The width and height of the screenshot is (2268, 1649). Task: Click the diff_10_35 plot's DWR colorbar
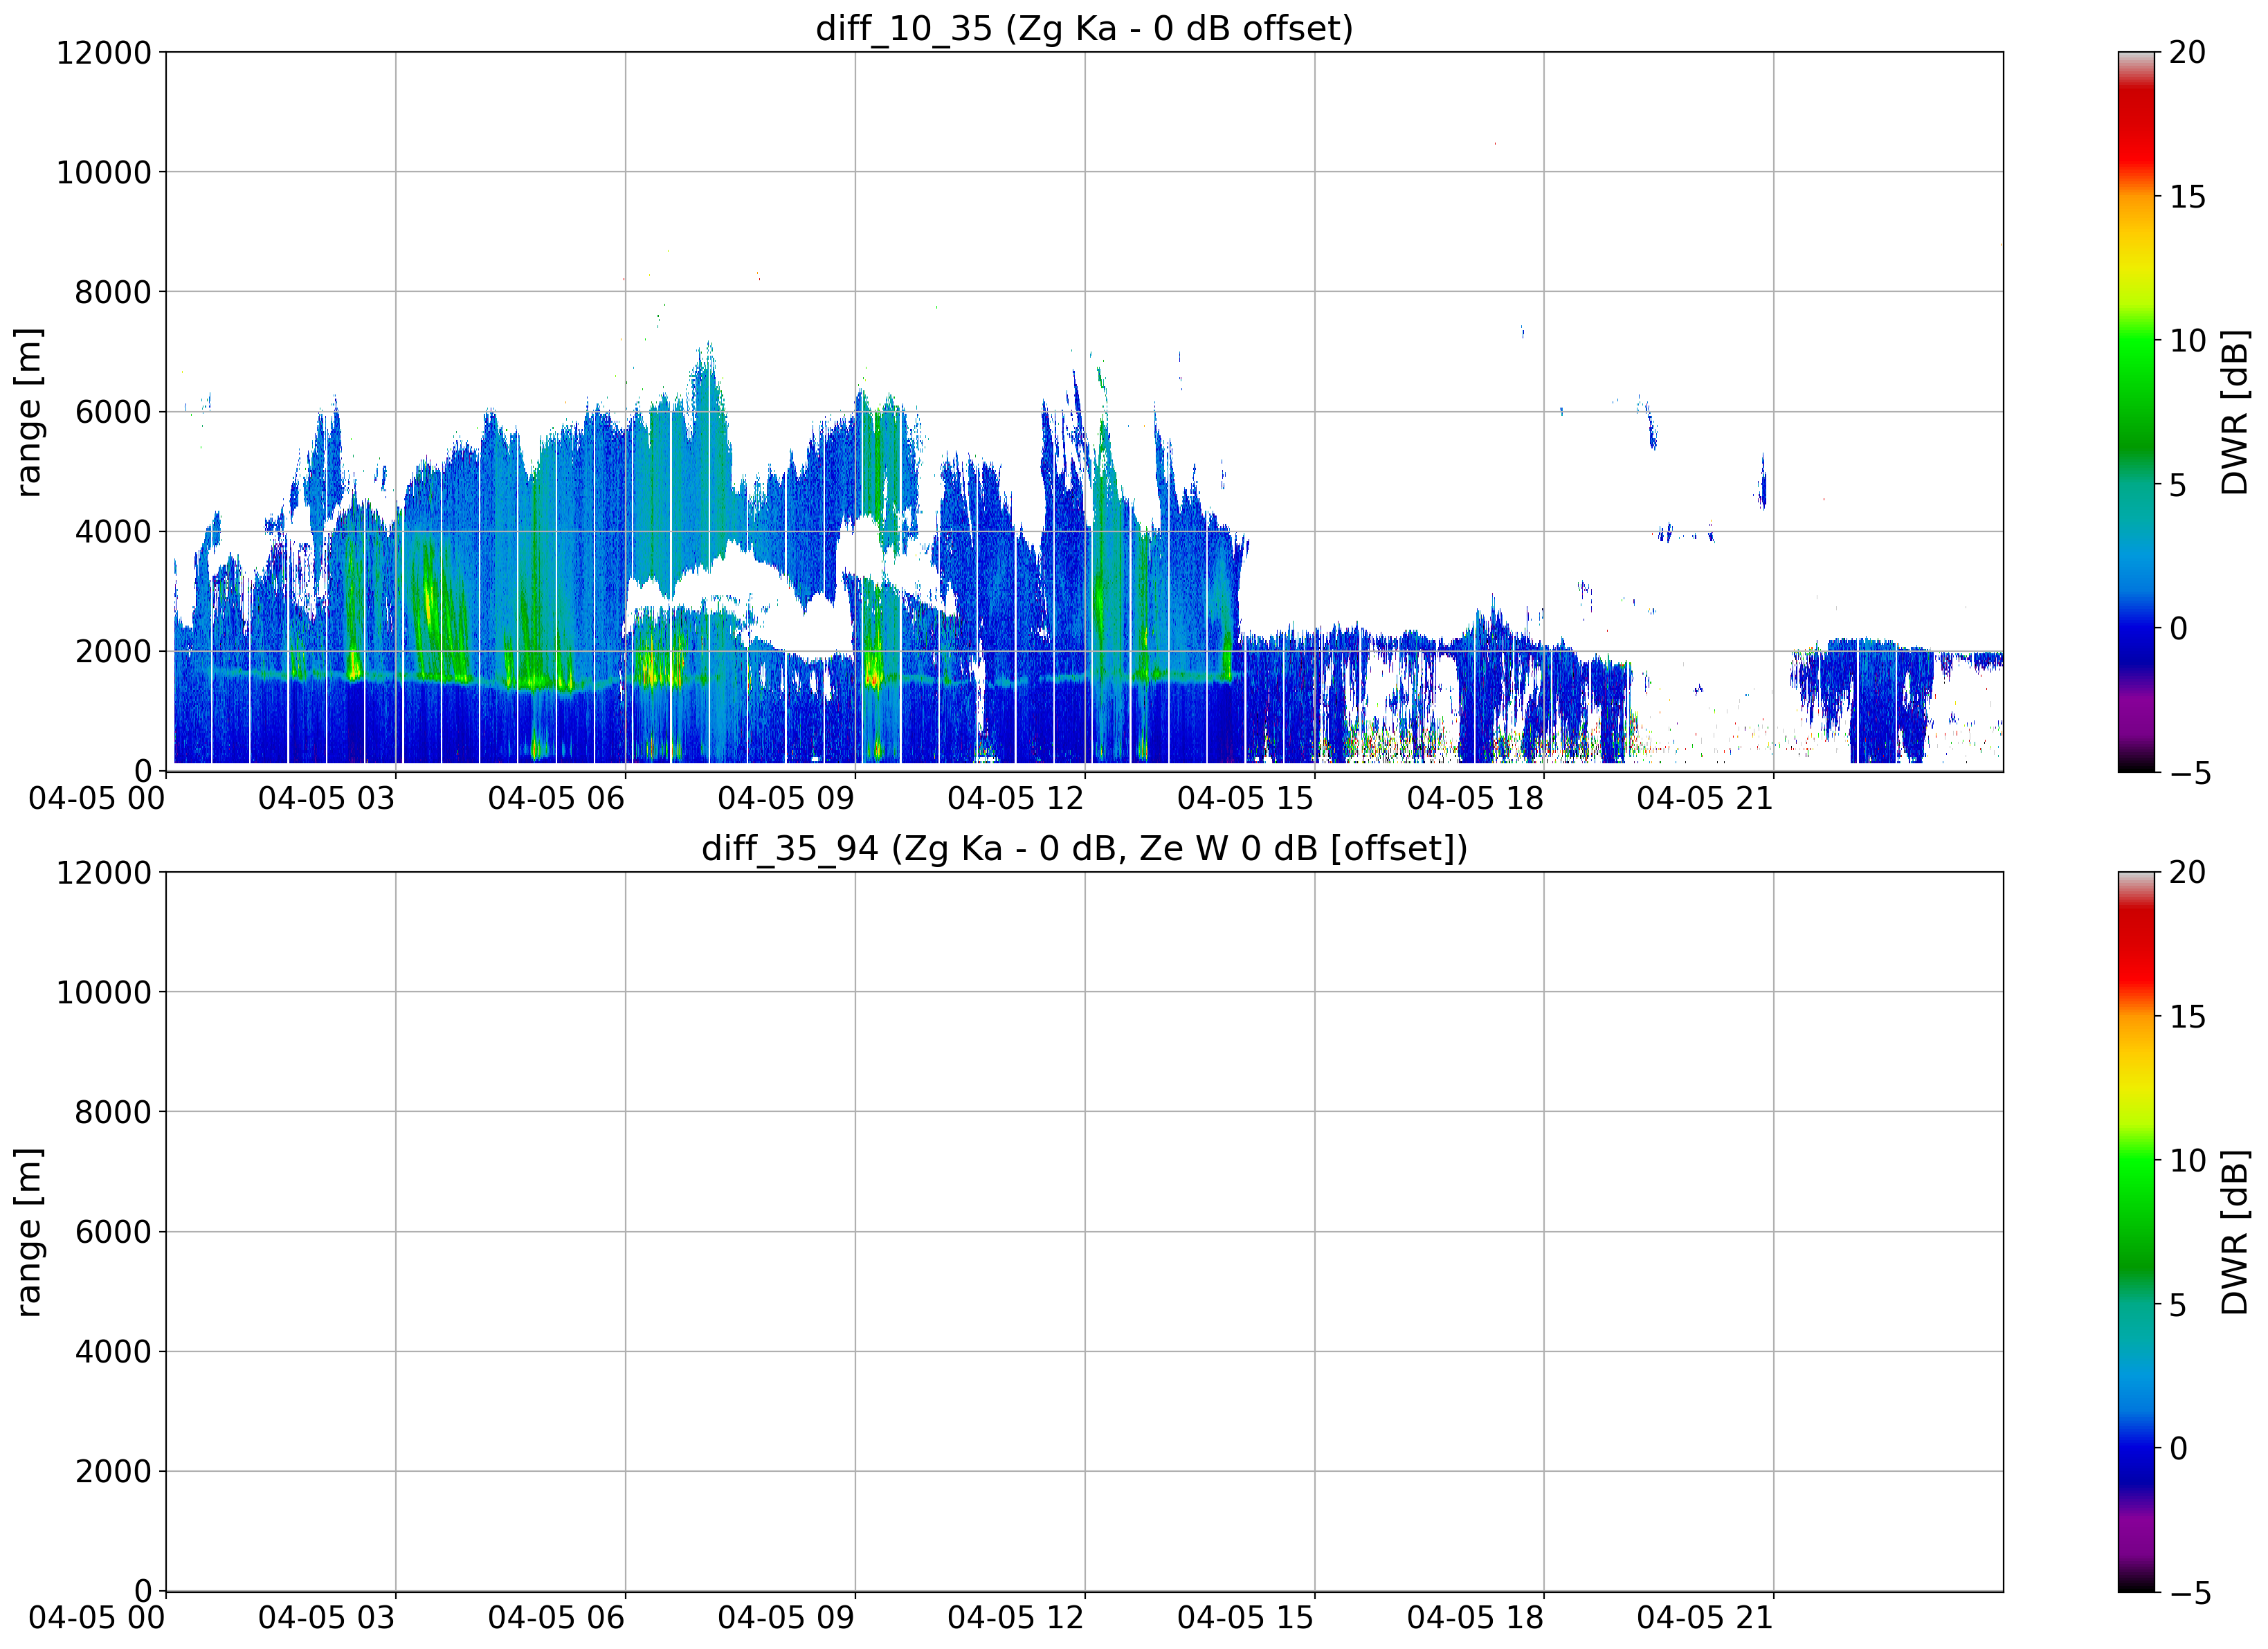[x=2136, y=412]
